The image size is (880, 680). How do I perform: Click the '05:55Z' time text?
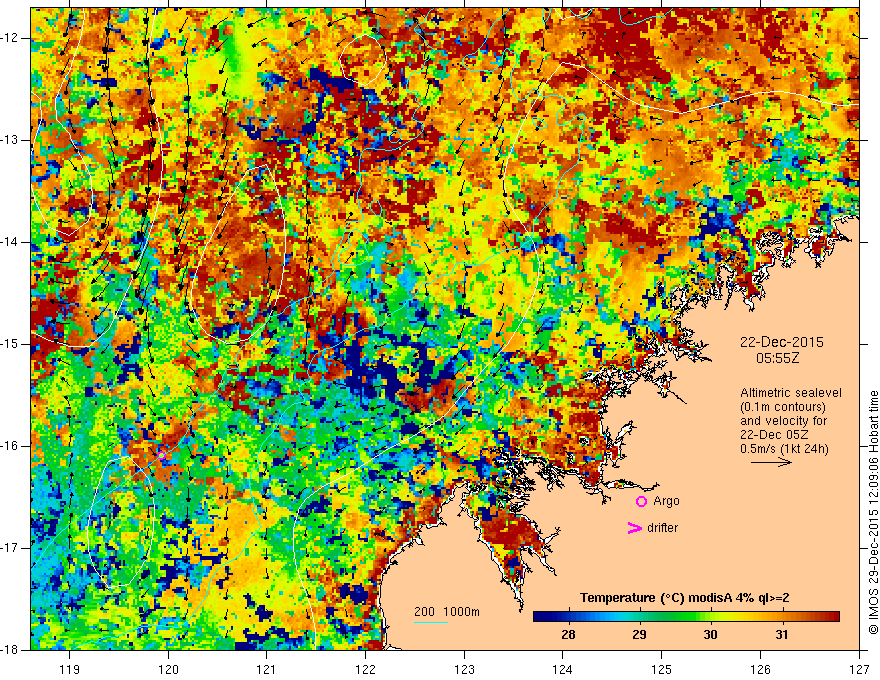777,358
